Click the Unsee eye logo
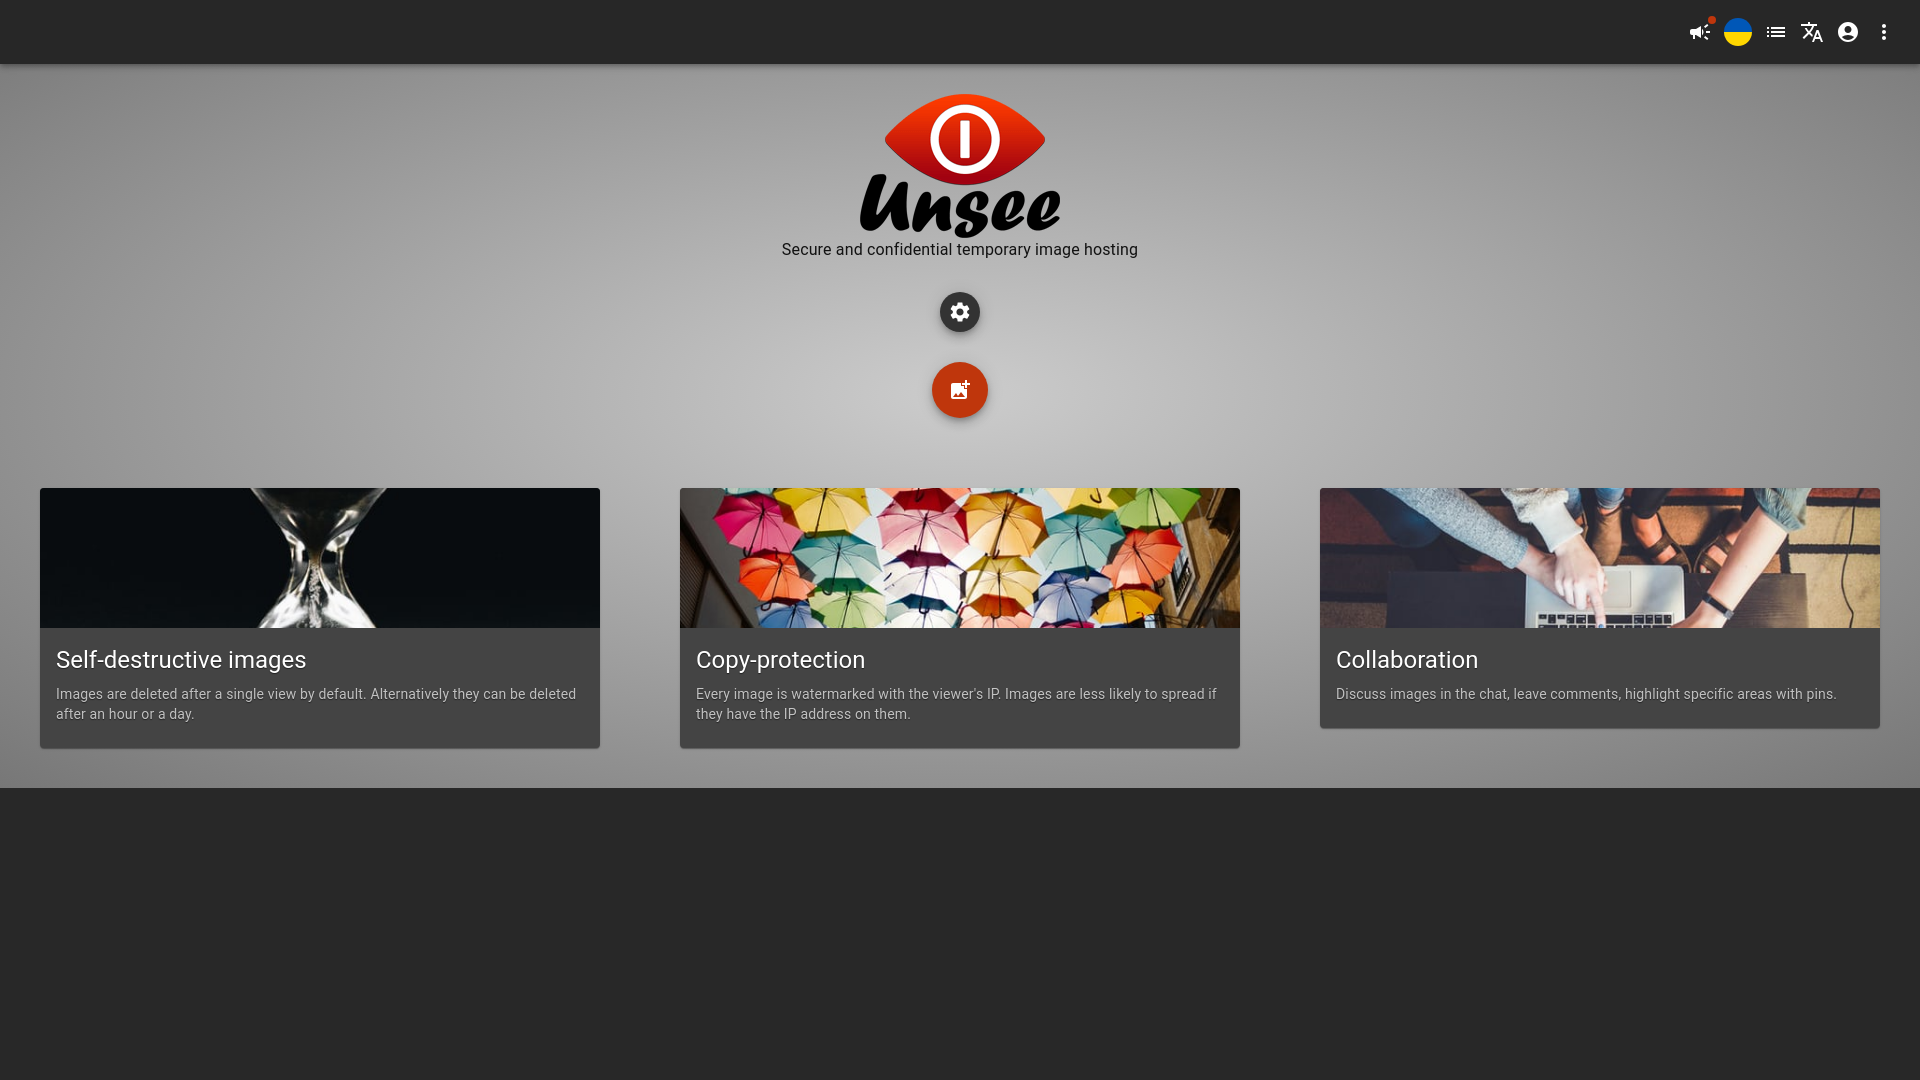The width and height of the screenshot is (1920, 1080). click(x=960, y=165)
